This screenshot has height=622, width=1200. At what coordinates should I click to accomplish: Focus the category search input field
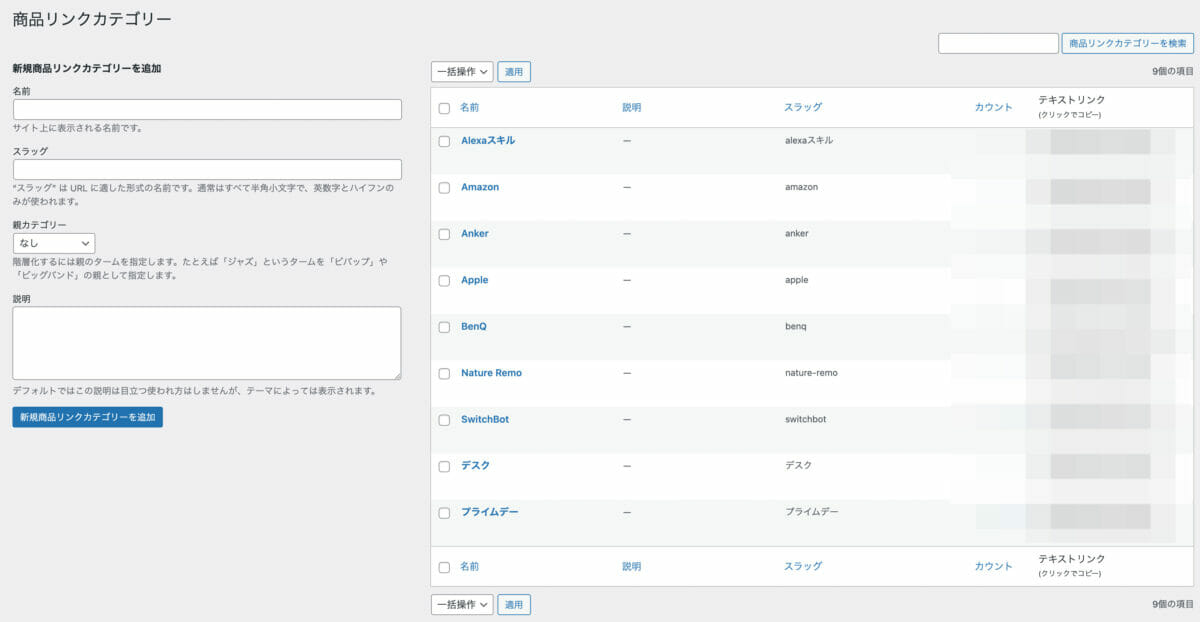[x=998, y=43]
